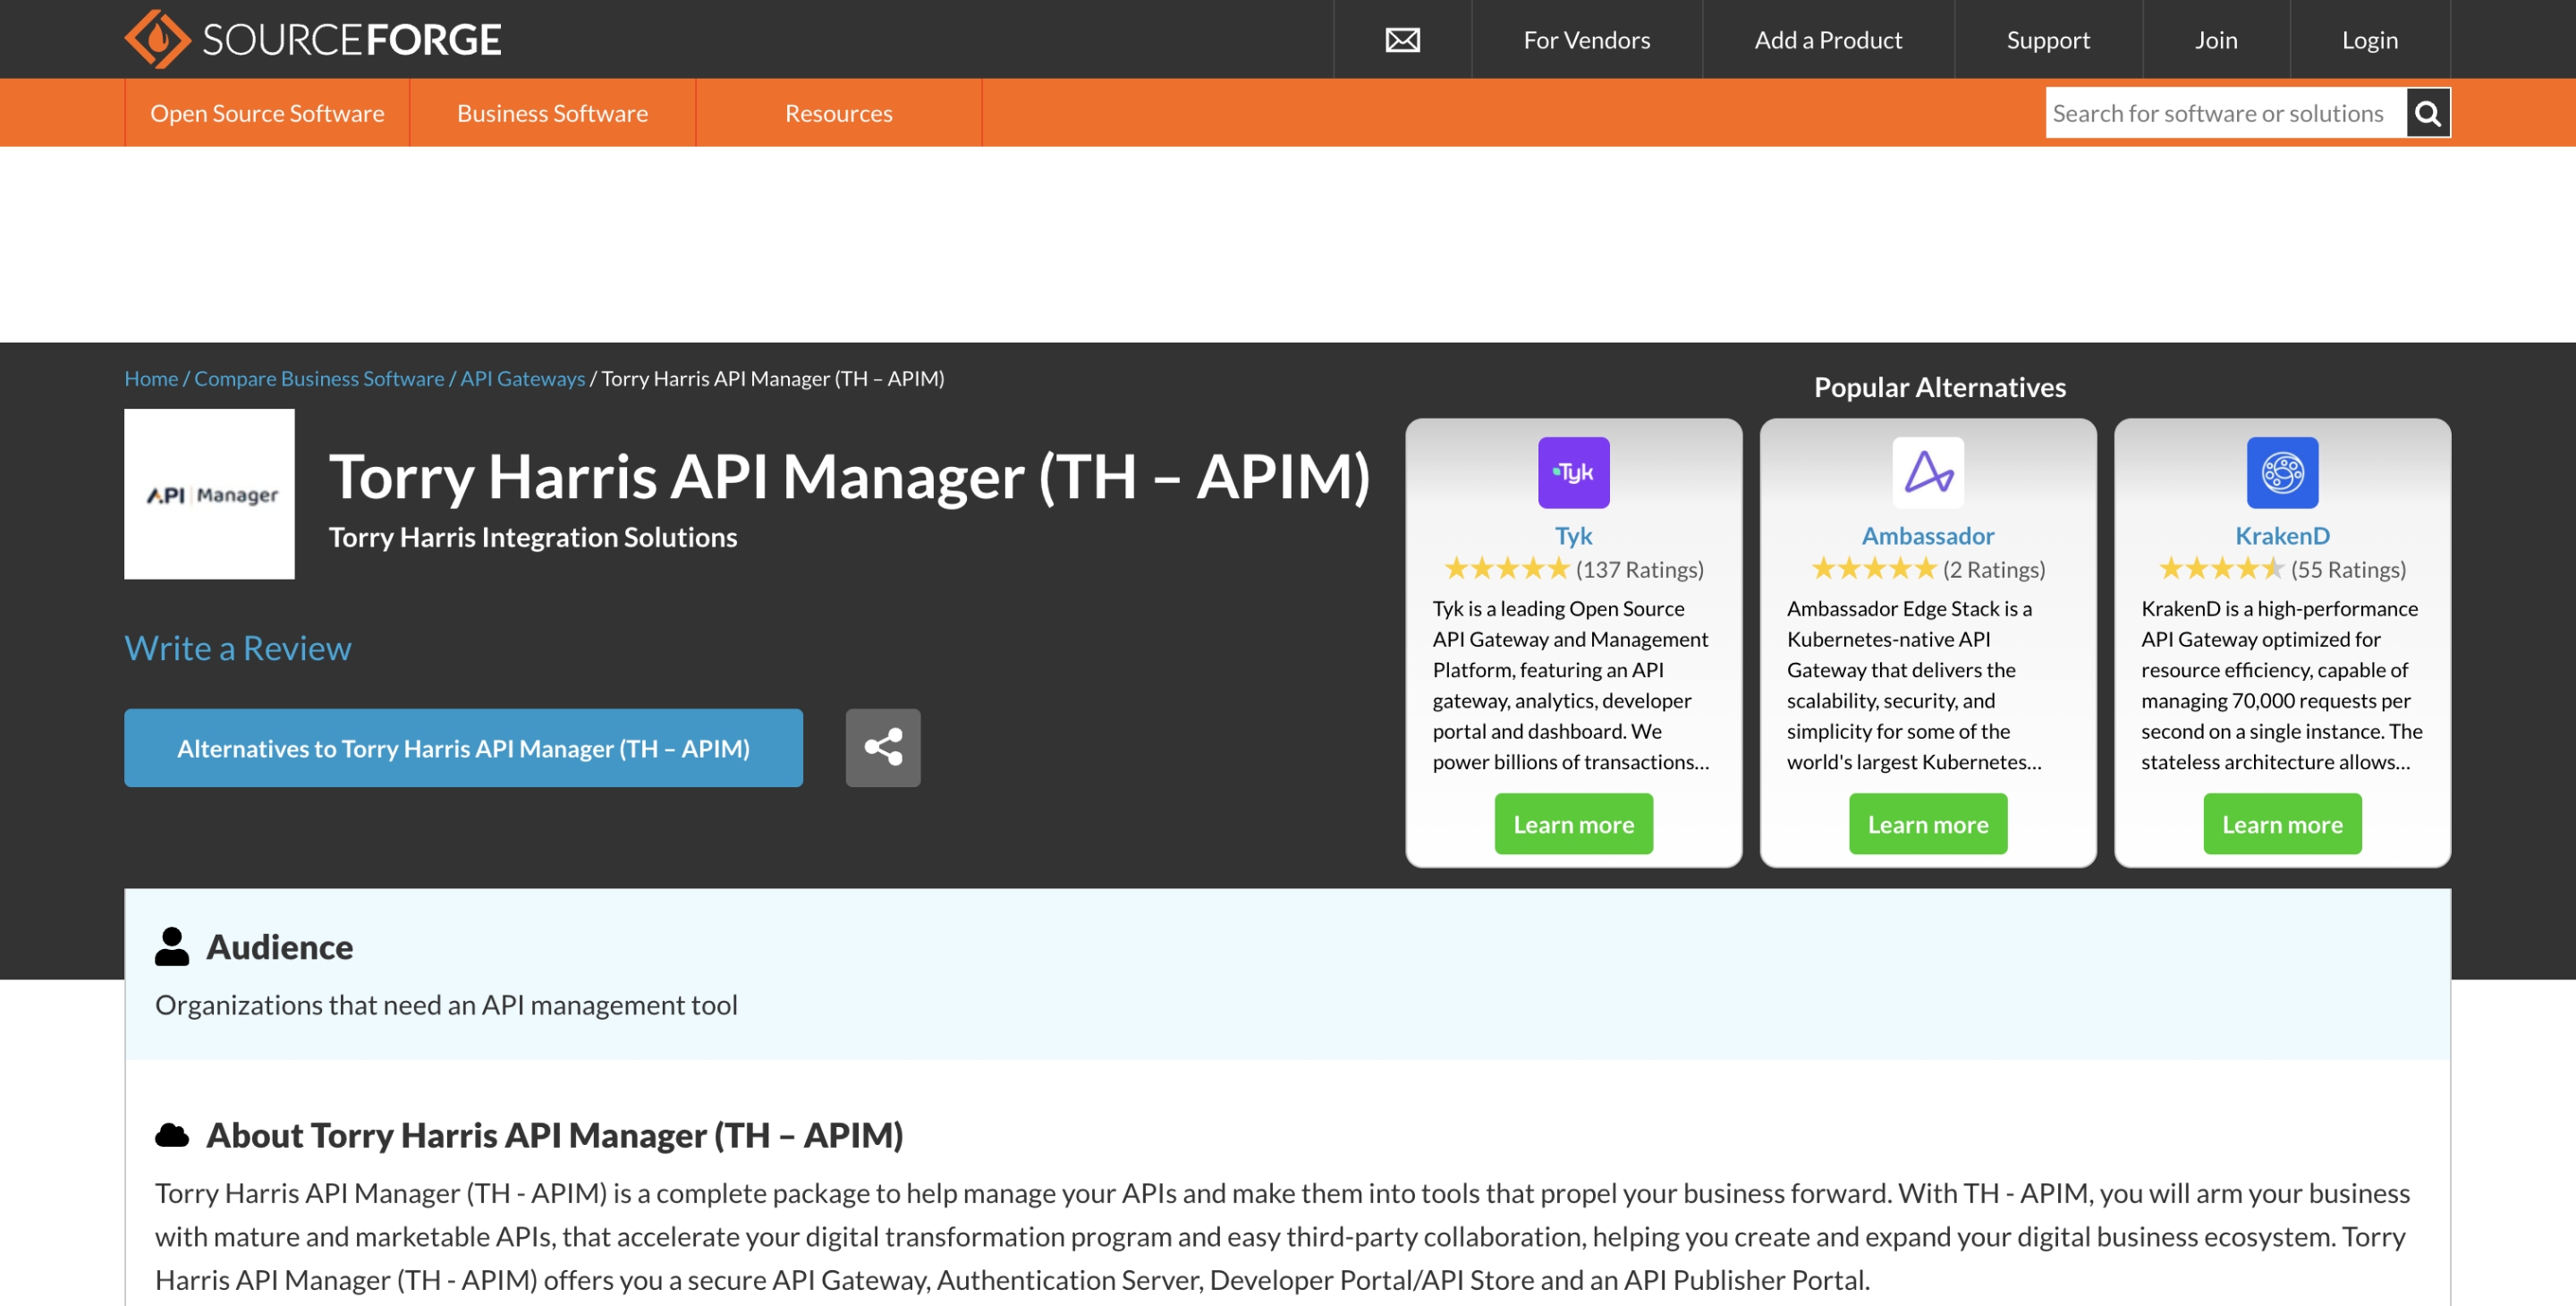Image resolution: width=2576 pixels, height=1306 pixels.
Task: Click the "(2 Ratings)" text for Ambassador
Action: 1994,569
